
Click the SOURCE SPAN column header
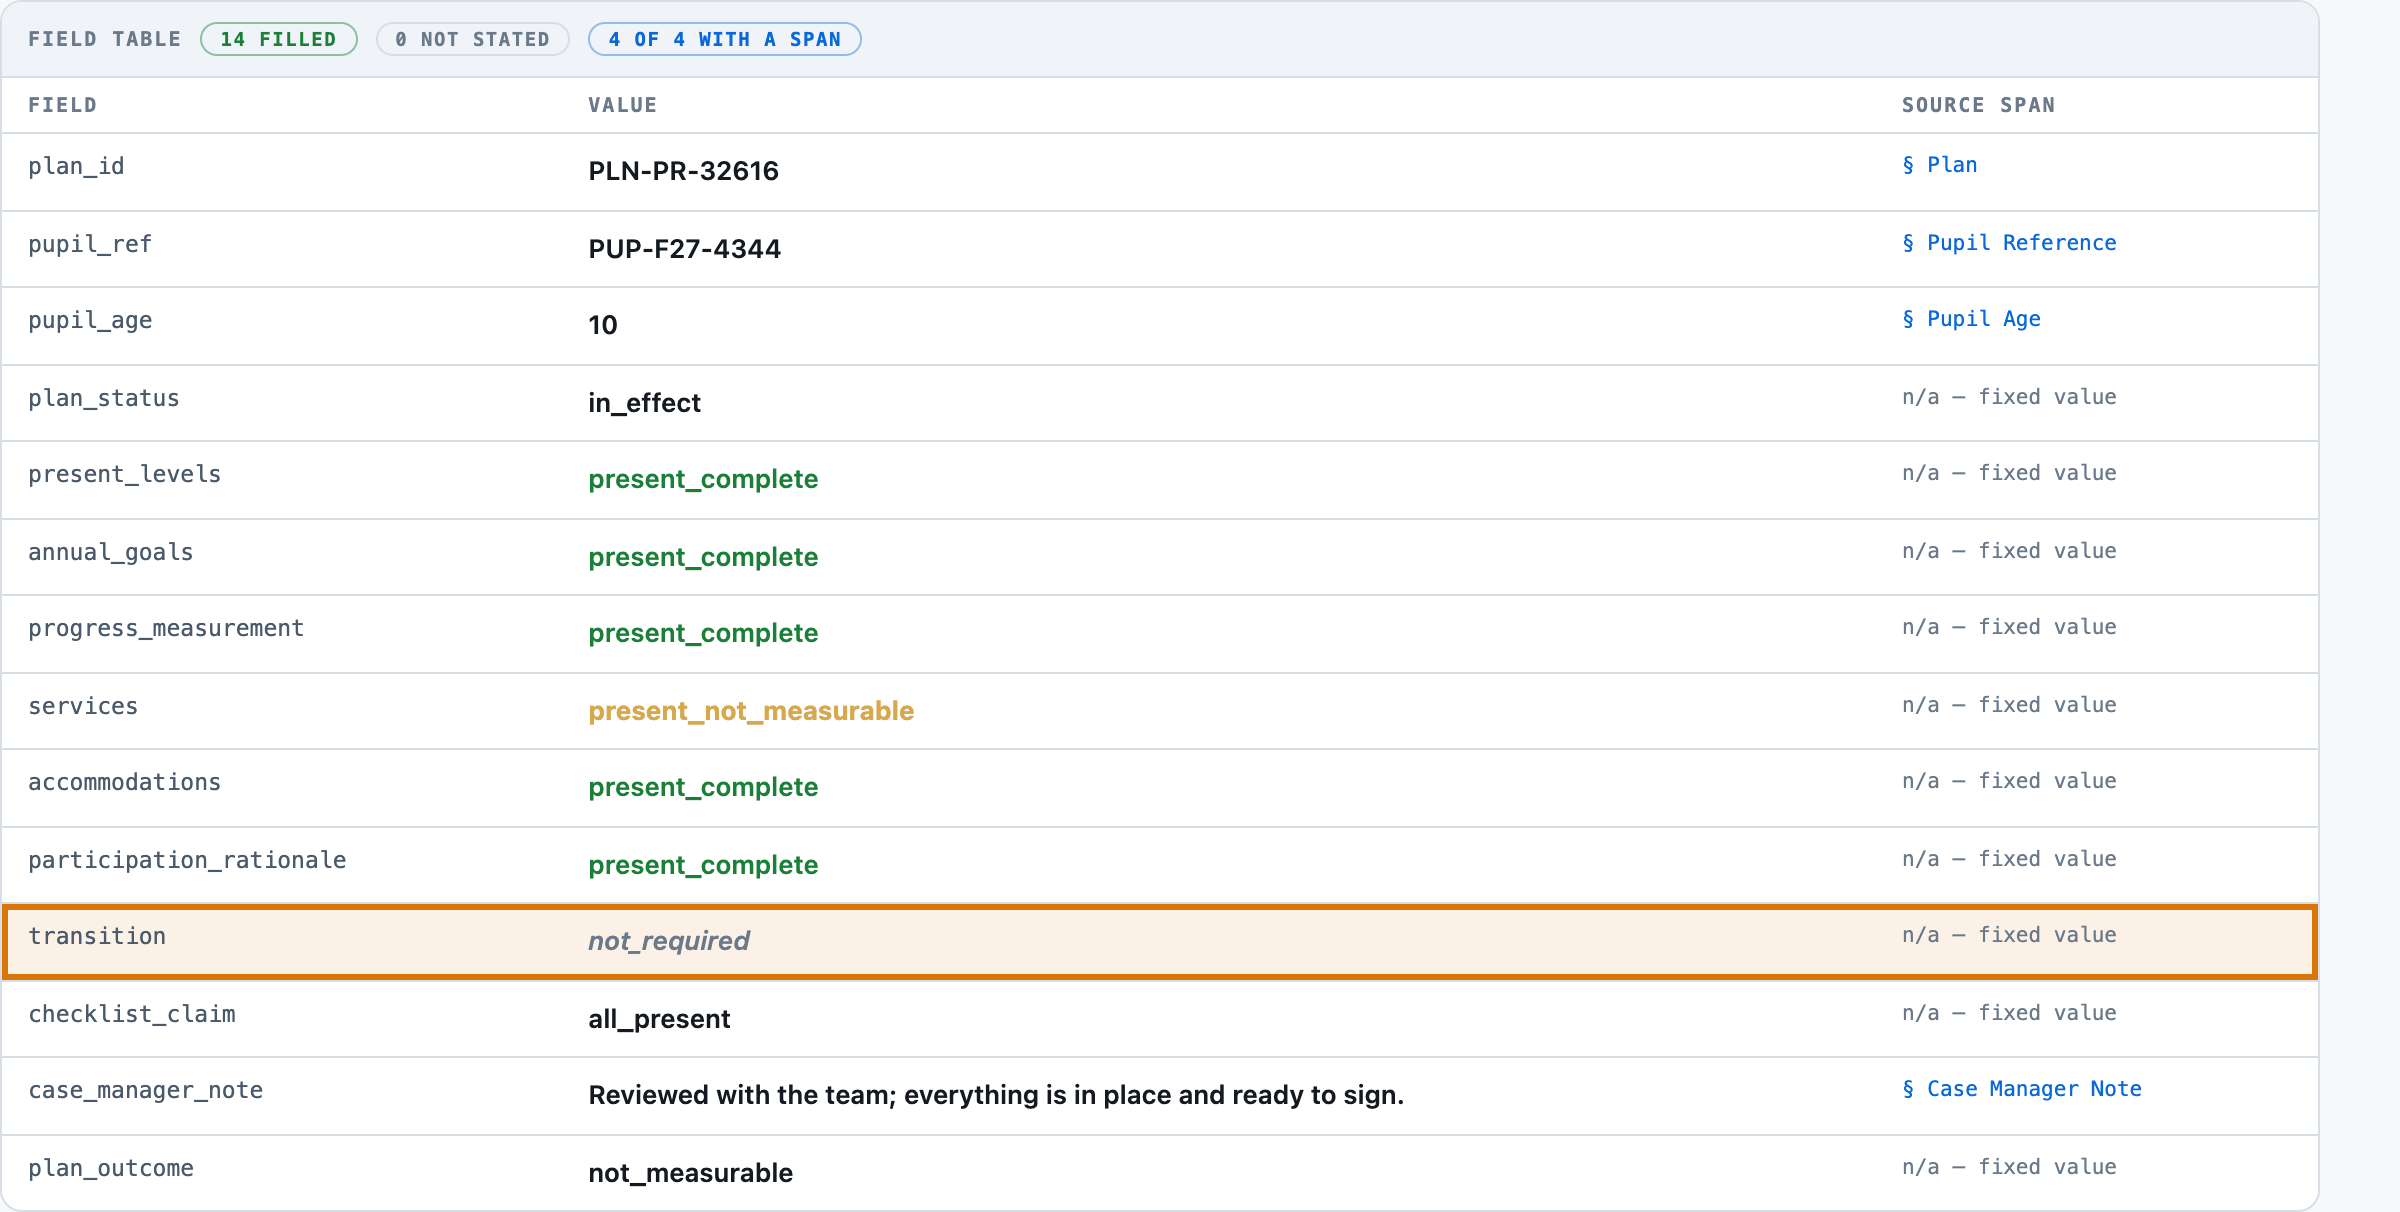pyautogui.click(x=1978, y=105)
